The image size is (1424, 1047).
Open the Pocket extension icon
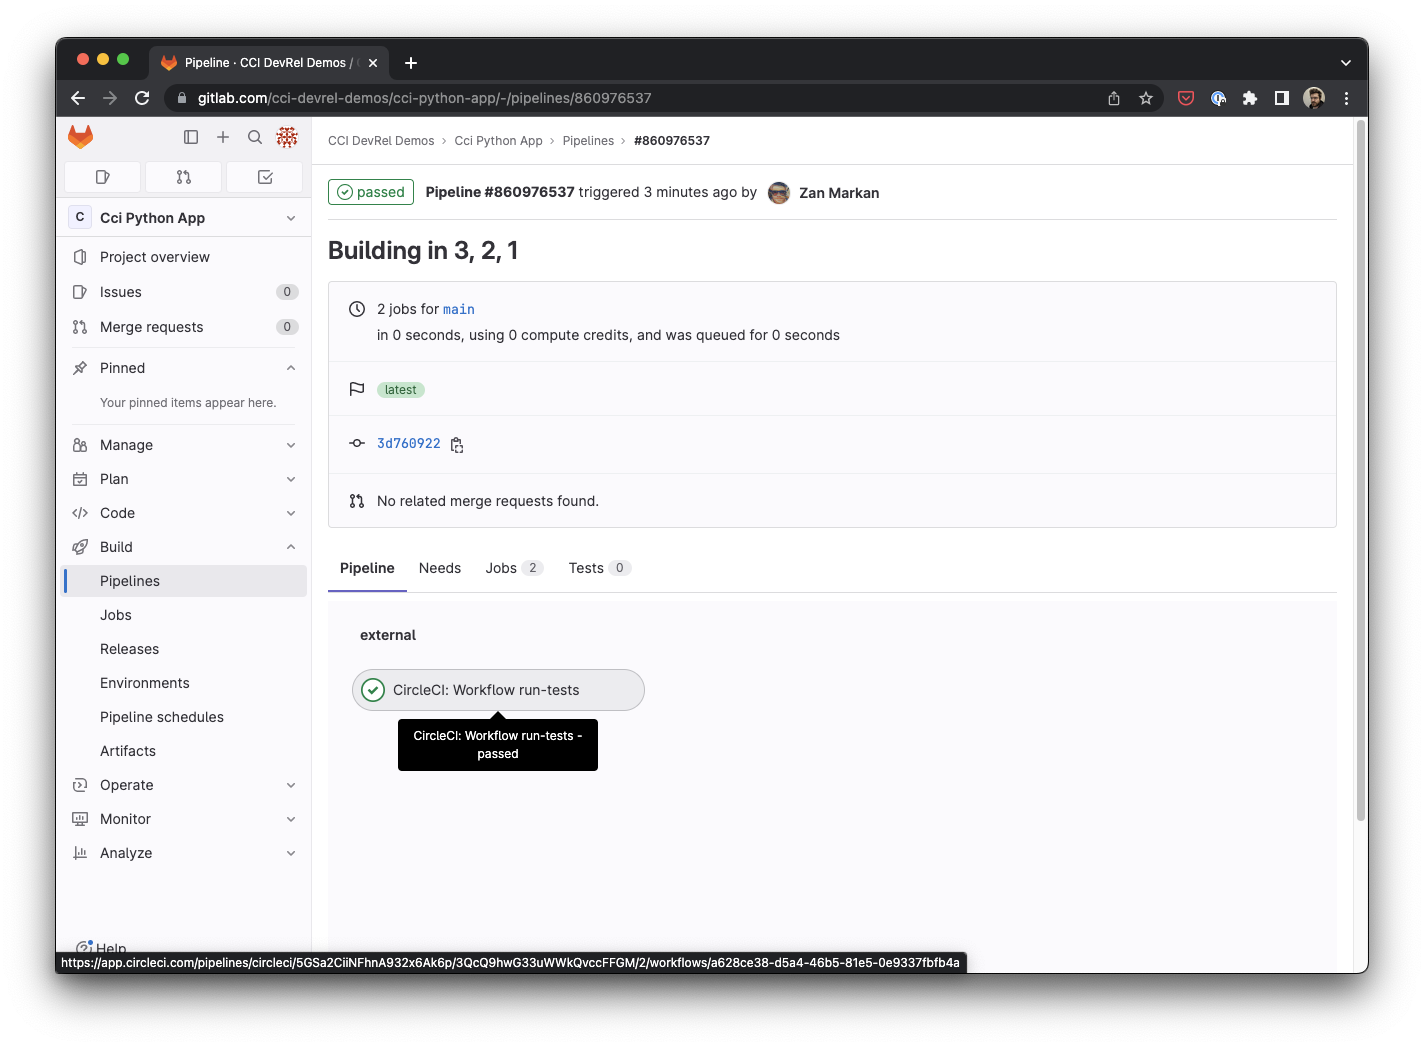pos(1186,98)
